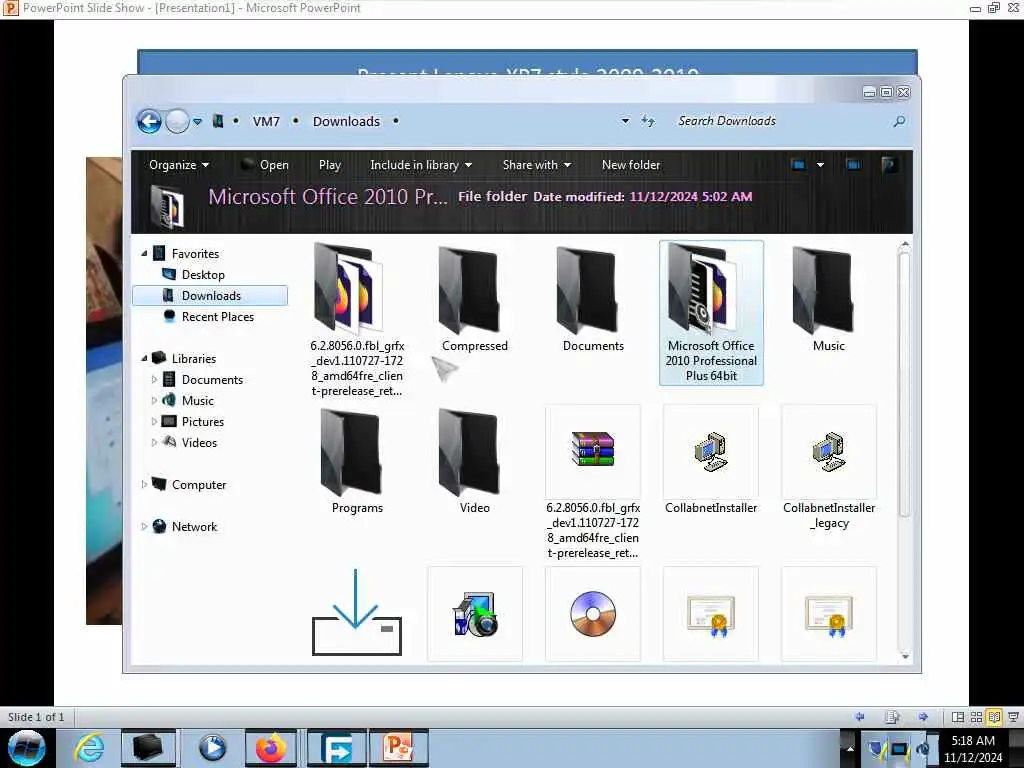Screen dimensions: 1024x768
Task: Switch to Reading View button
Action: click(x=995, y=717)
